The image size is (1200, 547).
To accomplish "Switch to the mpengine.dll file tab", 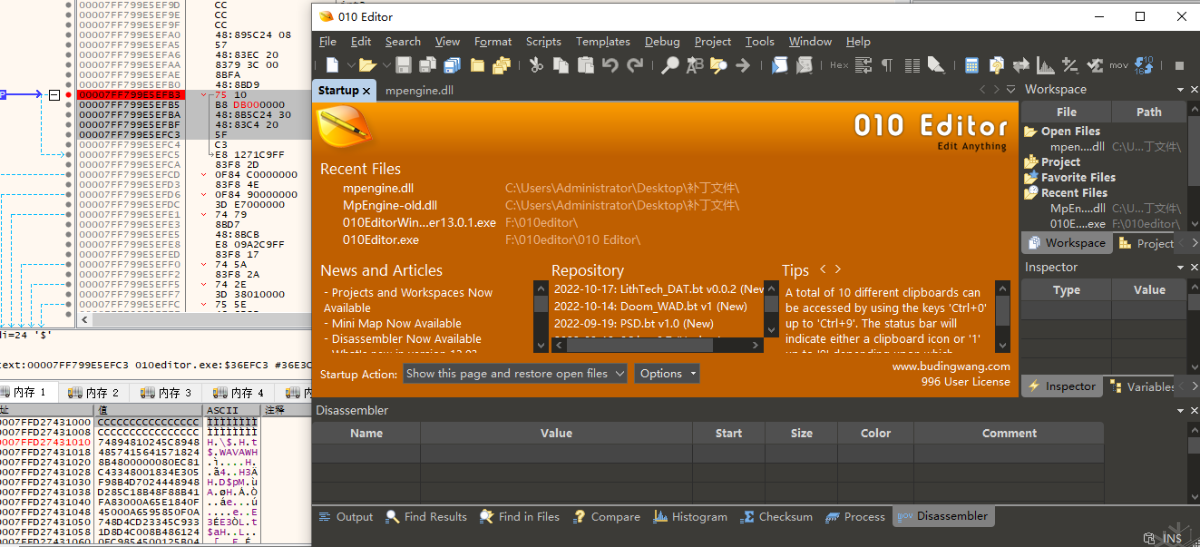I will (x=419, y=90).
